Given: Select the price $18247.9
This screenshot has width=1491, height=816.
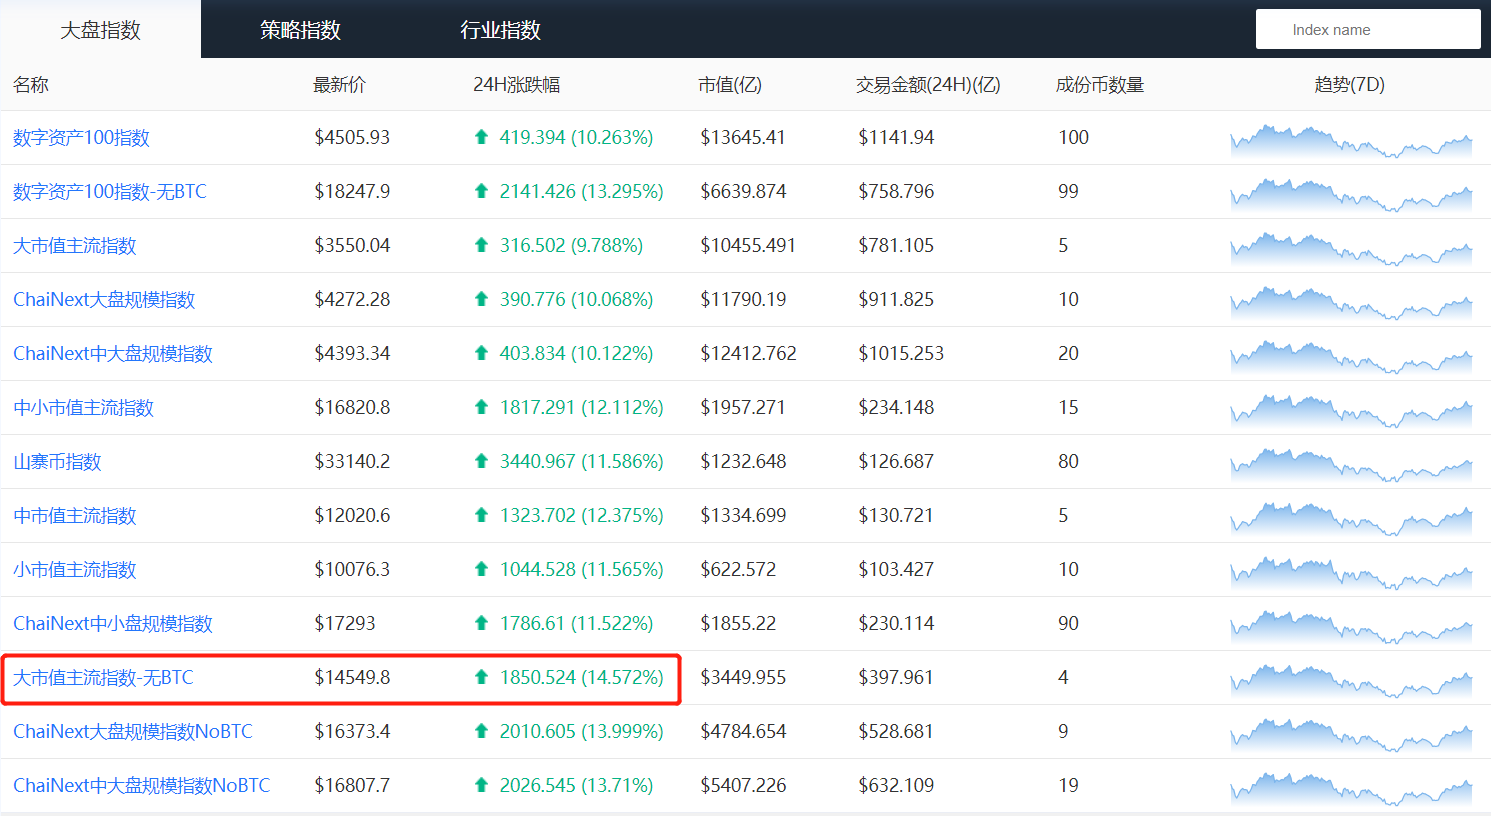Looking at the screenshot, I should point(352,191).
